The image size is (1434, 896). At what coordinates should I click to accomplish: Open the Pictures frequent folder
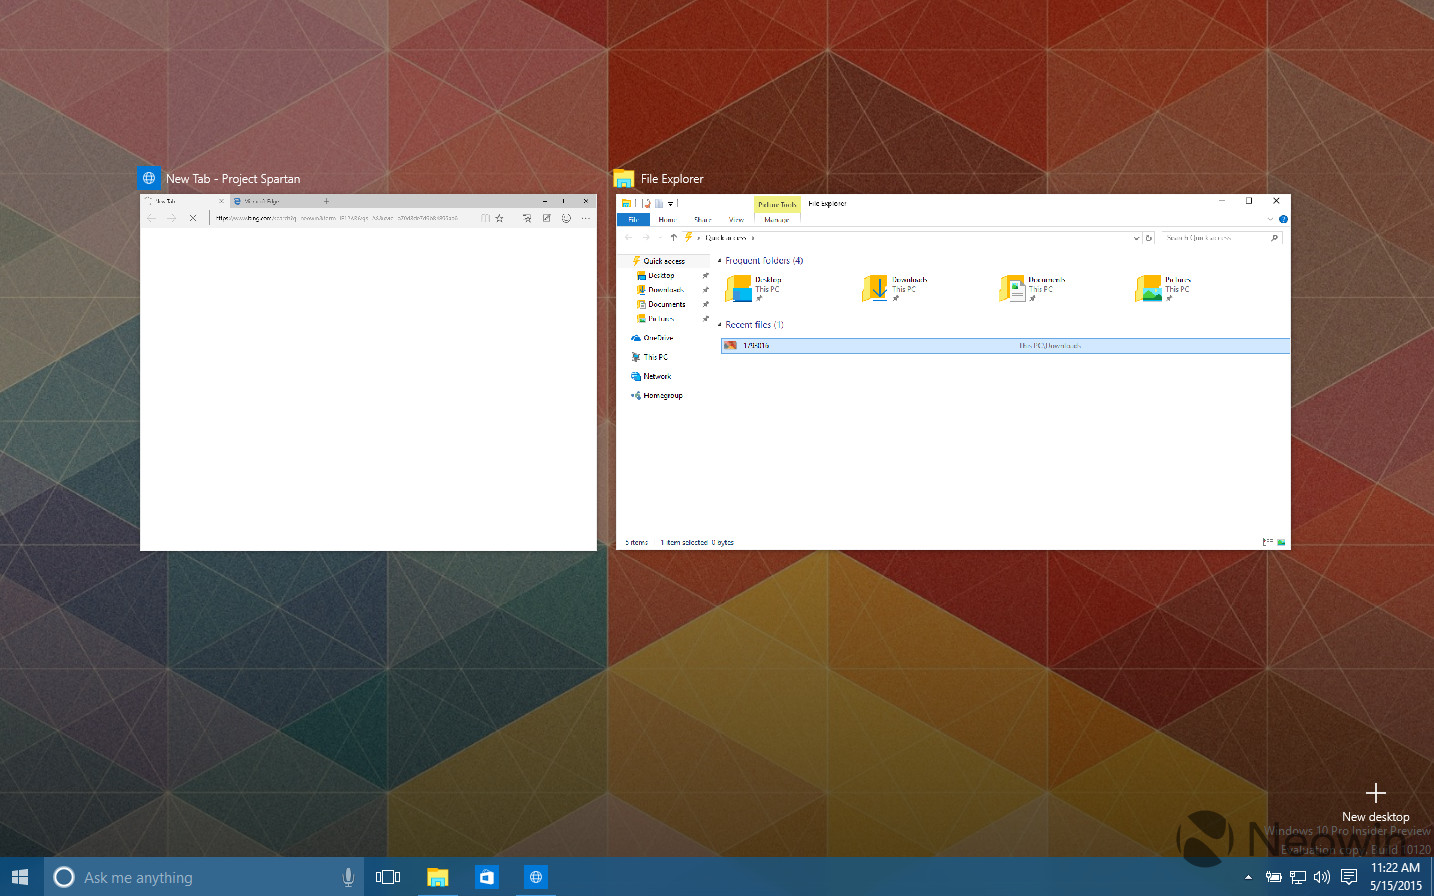[1163, 288]
